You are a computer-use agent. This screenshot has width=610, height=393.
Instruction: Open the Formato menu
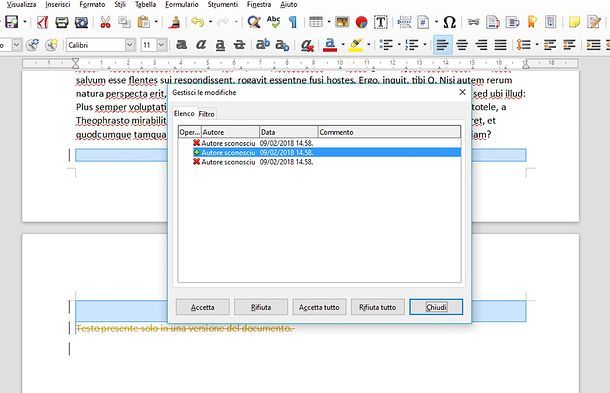click(92, 5)
